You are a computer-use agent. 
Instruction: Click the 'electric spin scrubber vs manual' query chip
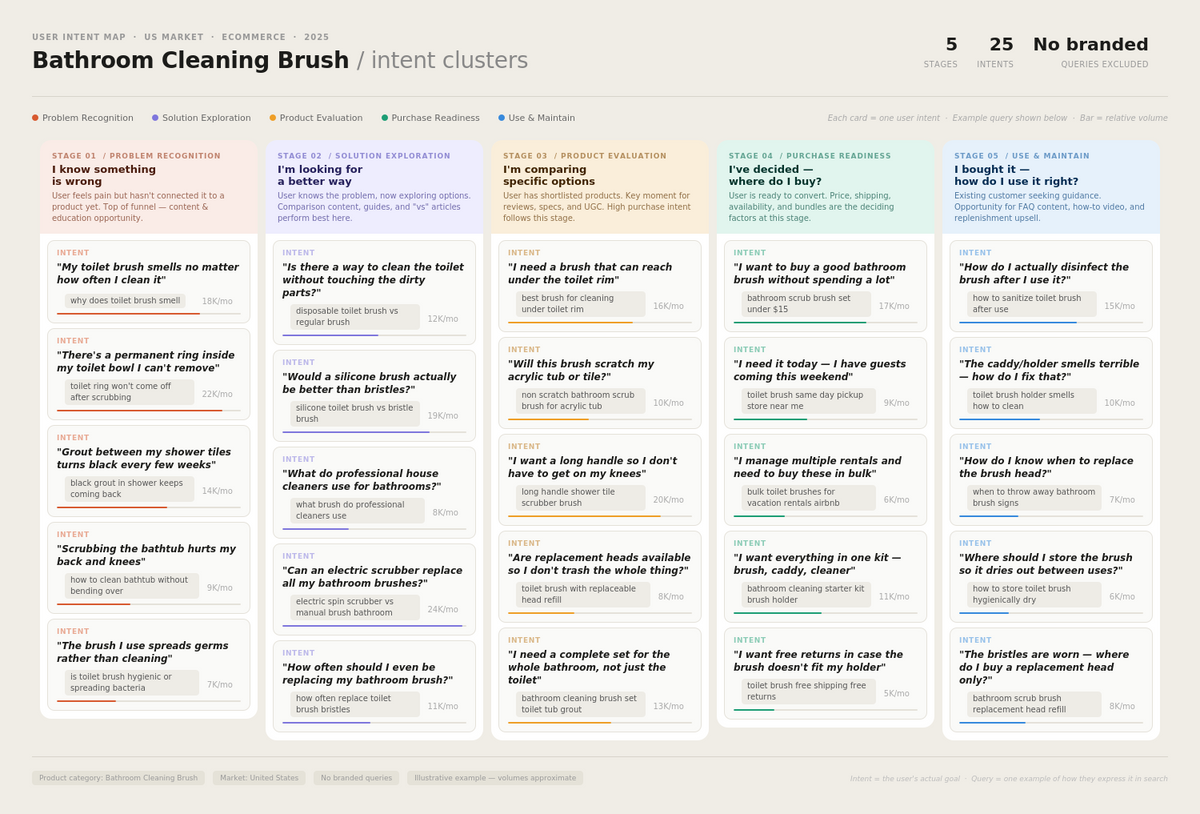pyautogui.click(x=355, y=608)
